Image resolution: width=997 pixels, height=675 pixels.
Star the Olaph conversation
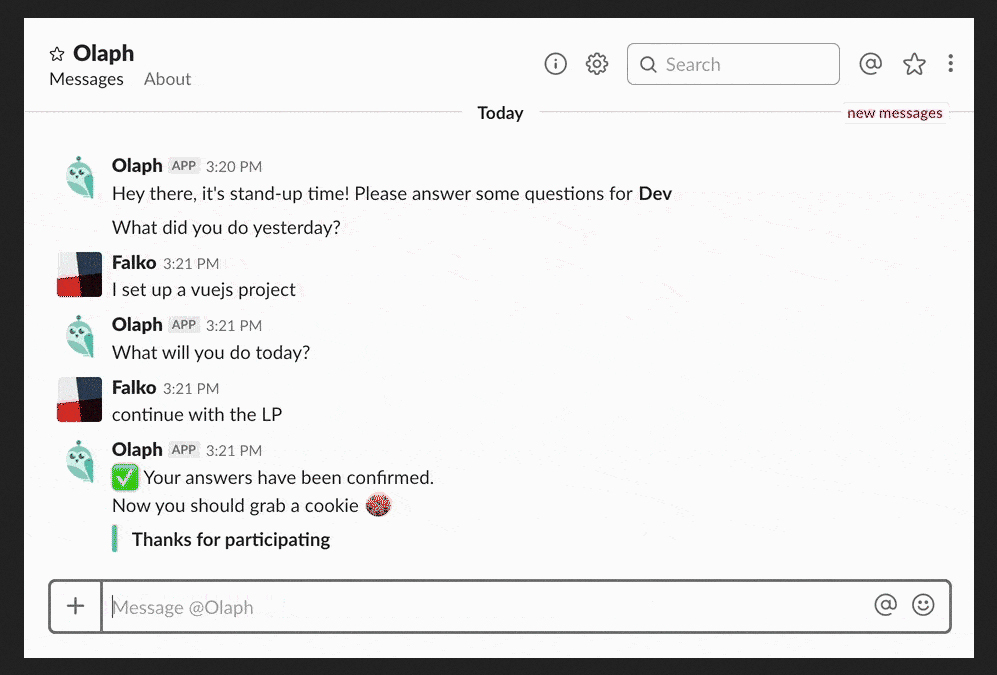point(57,54)
